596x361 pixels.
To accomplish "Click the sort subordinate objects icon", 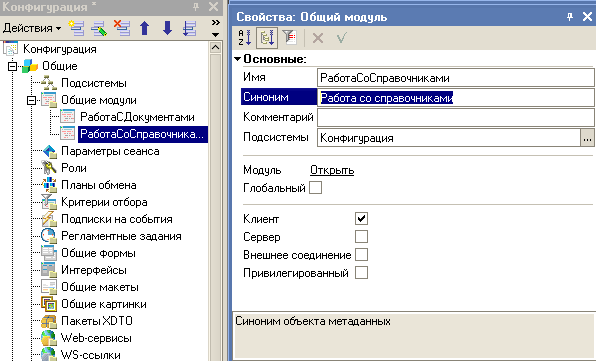I will [189, 28].
